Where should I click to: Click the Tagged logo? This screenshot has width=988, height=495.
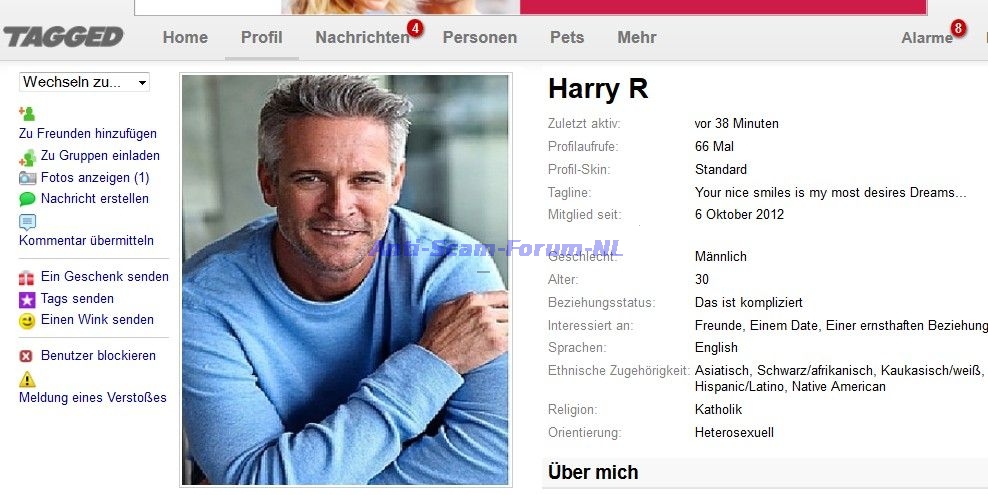point(63,37)
